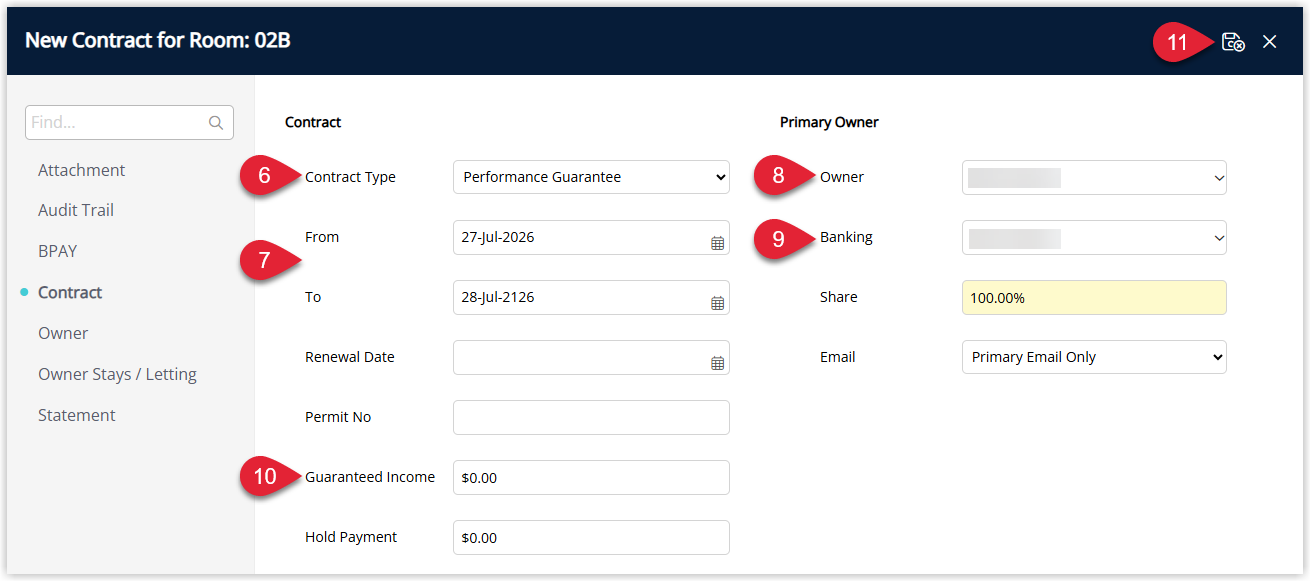Click the 'Email' label
Screen dimensions: 1311x582
coord(838,357)
